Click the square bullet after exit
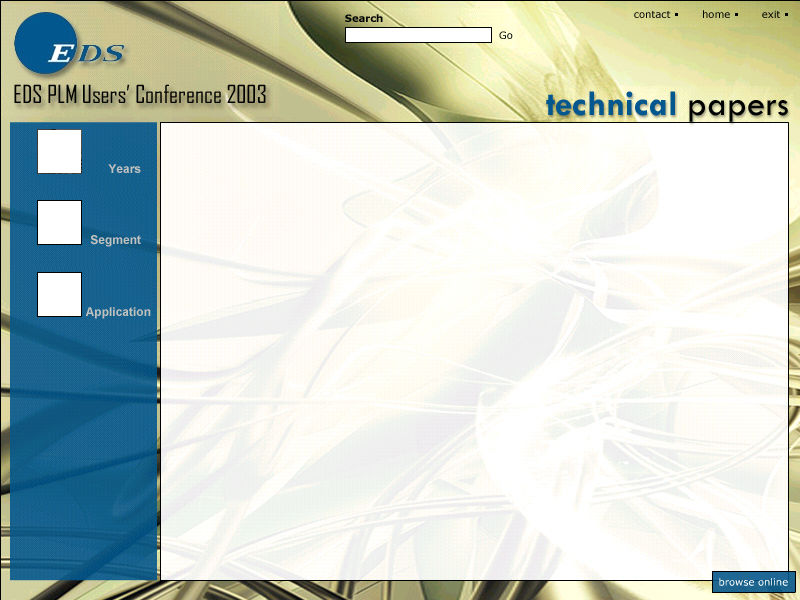The width and height of the screenshot is (800, 600). [x=787, y=15]
